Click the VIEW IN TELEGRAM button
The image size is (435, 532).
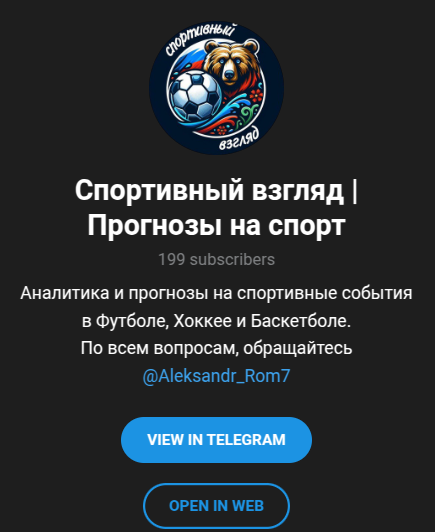coord(216,440)
